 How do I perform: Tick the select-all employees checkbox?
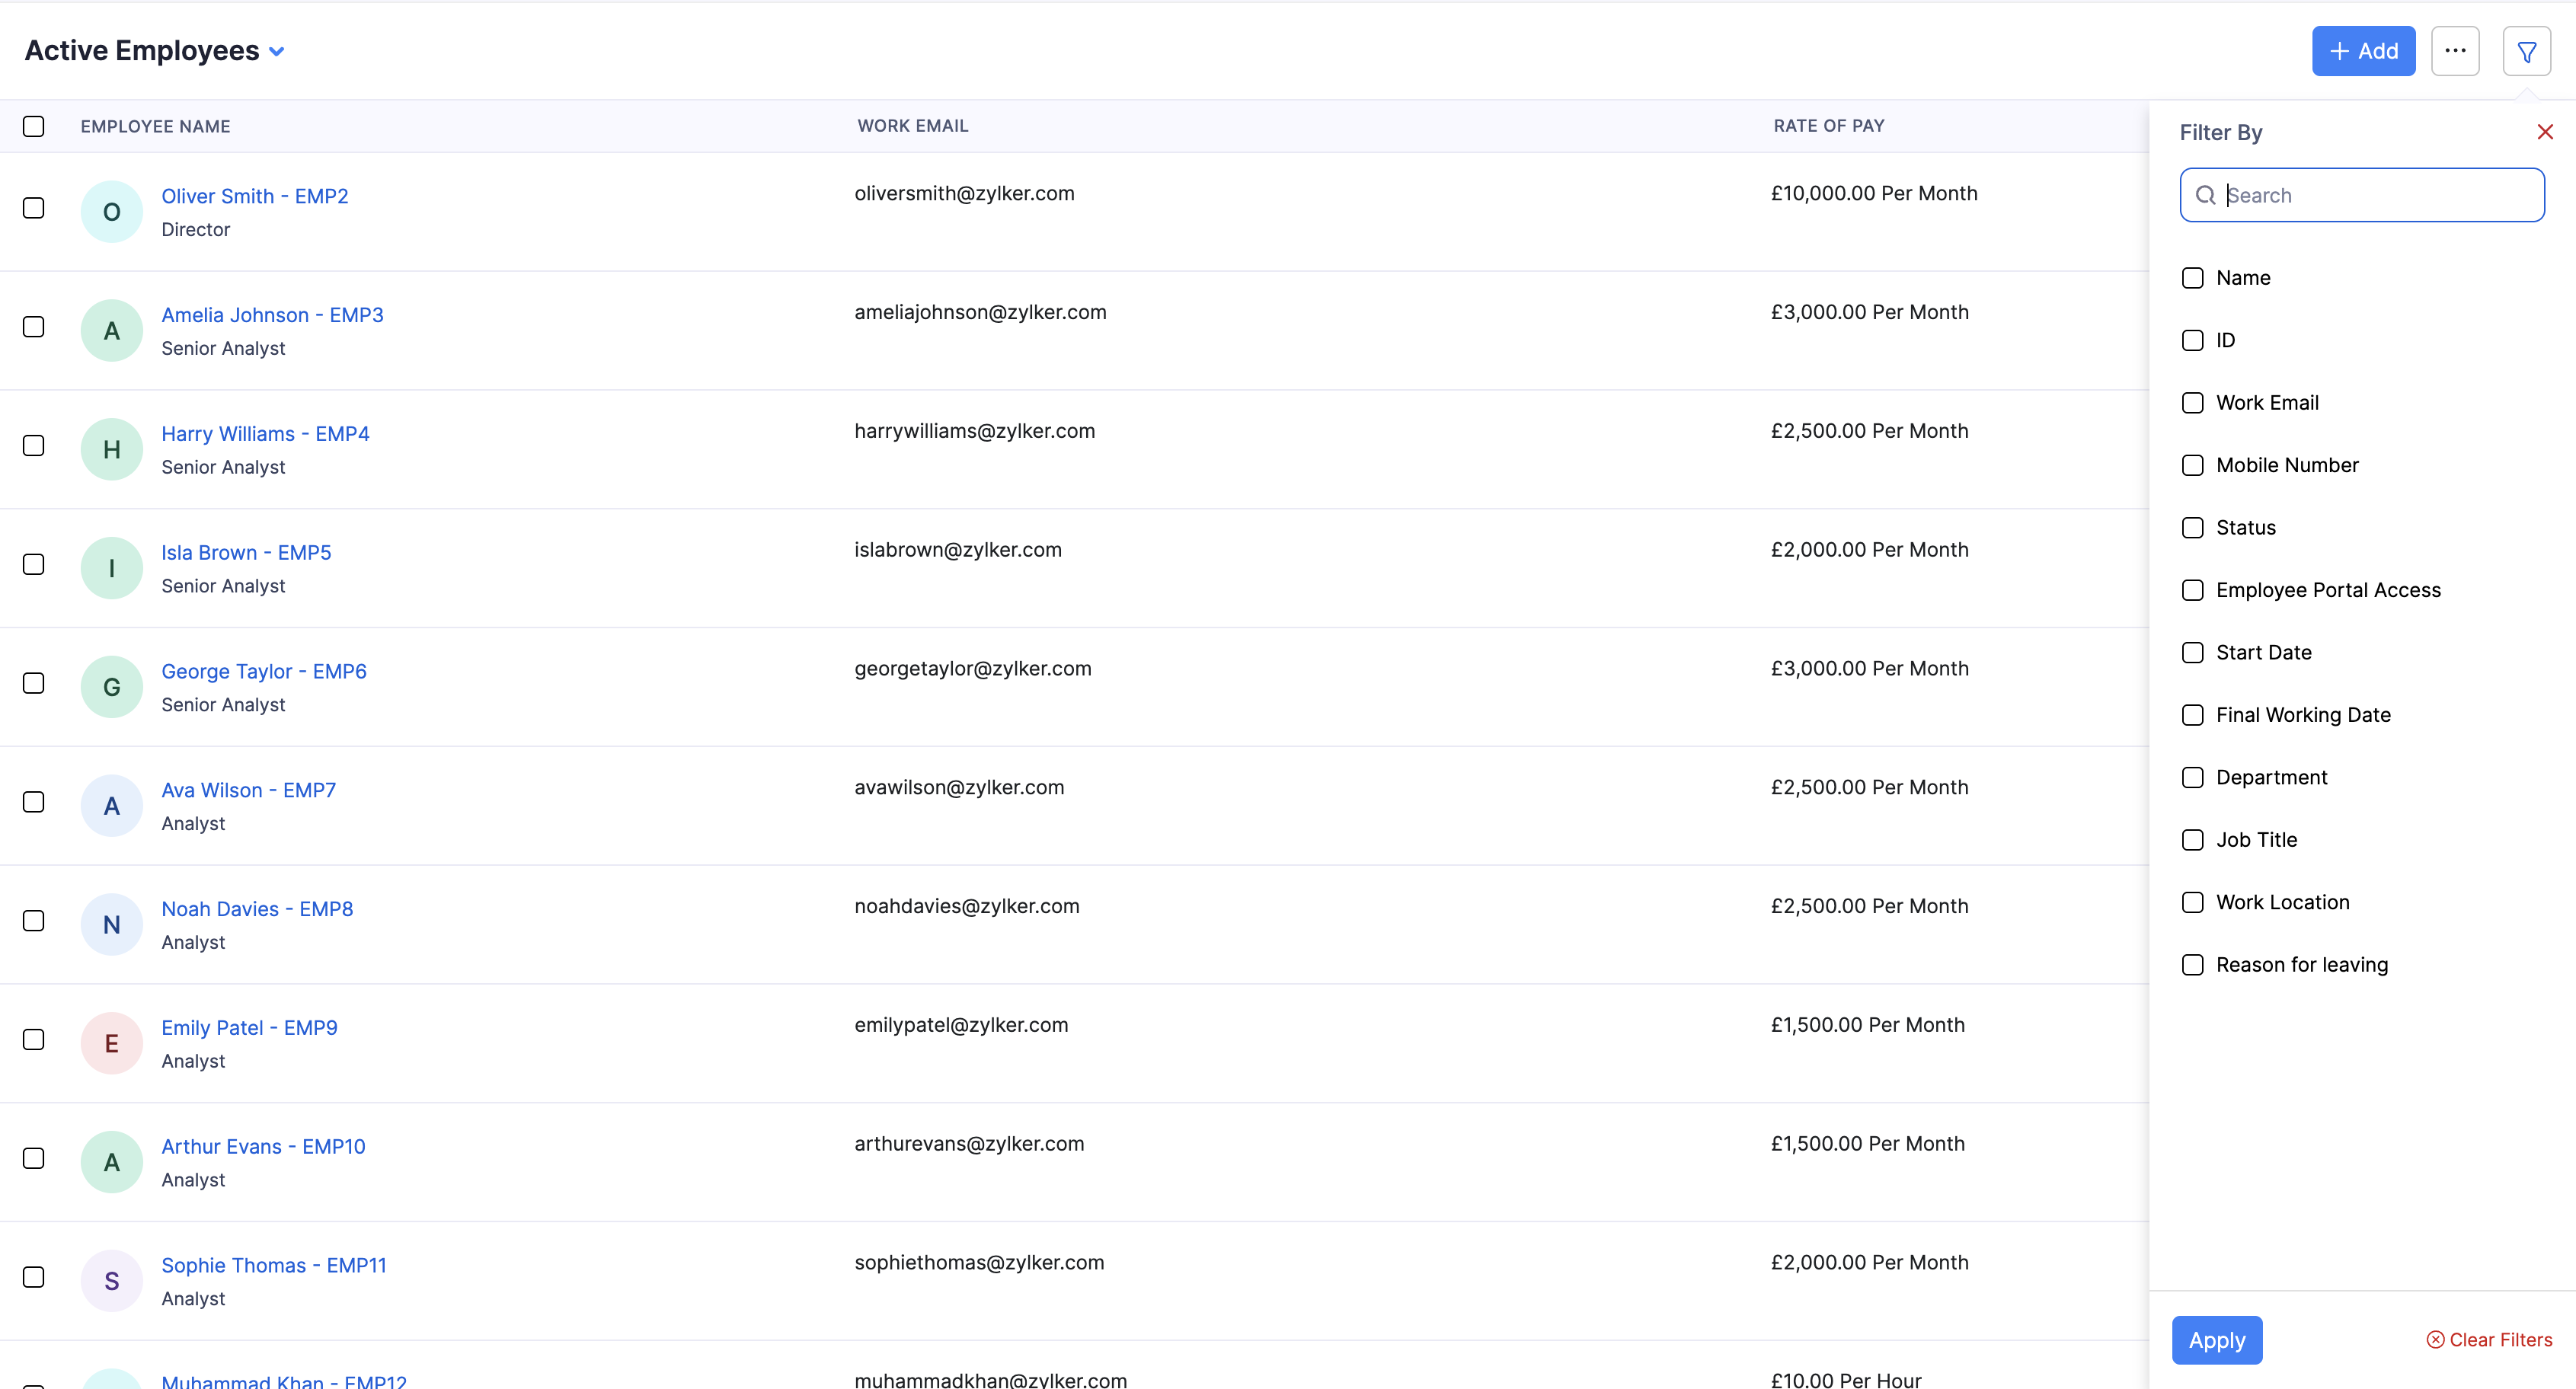click(x=34, y=126)
